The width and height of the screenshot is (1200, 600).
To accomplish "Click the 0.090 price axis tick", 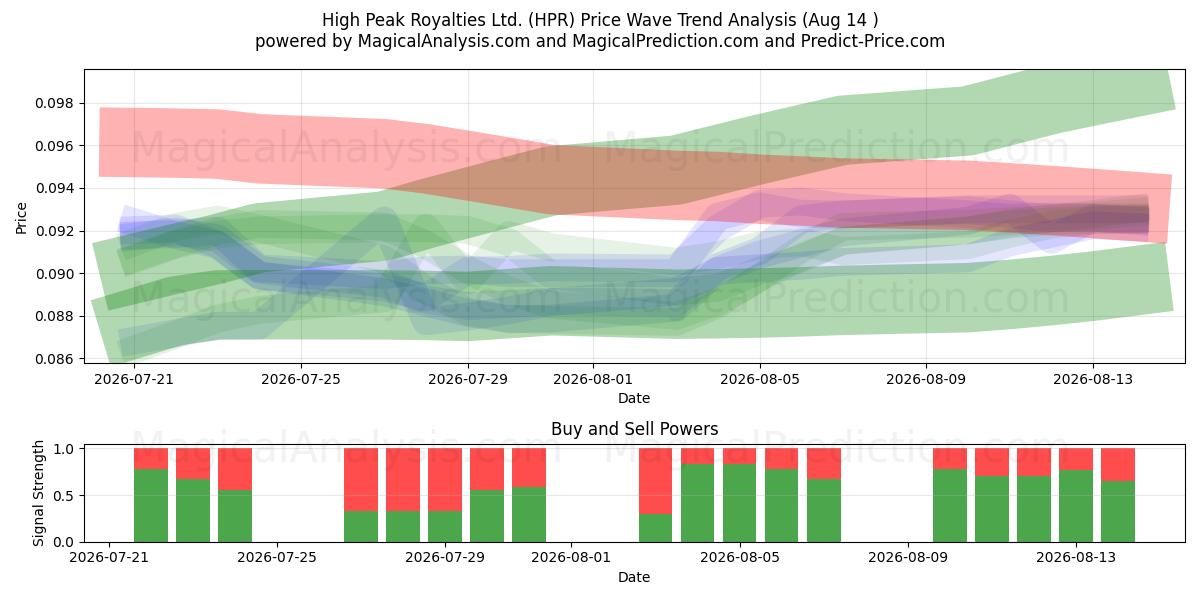I will point(56,274).
